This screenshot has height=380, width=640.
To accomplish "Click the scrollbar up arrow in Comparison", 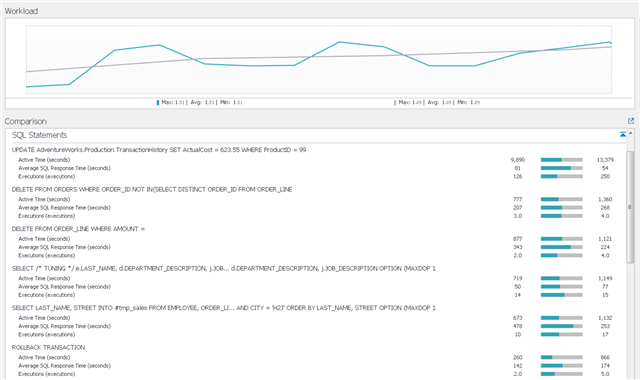I will (x=630, y=133).
